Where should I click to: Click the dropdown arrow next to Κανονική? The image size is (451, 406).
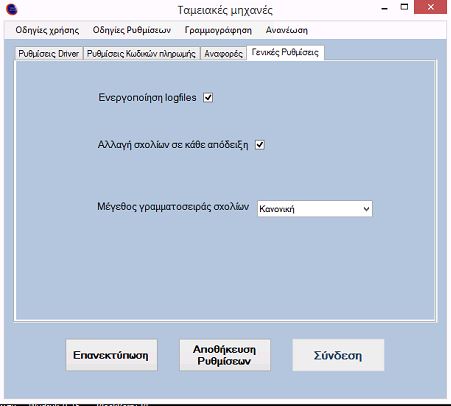pos(366,209)
